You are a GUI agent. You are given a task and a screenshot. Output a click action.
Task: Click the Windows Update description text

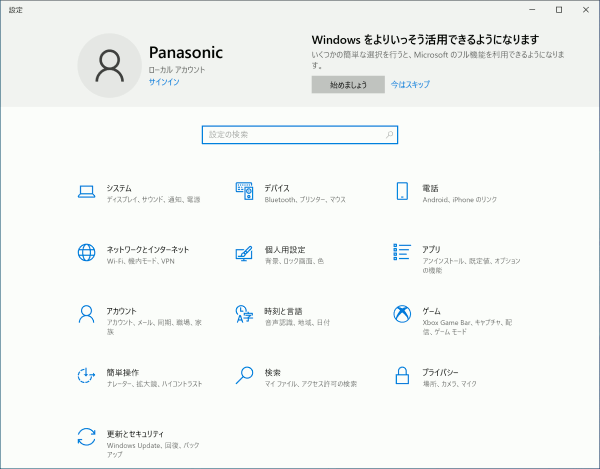tap(153, 450)
